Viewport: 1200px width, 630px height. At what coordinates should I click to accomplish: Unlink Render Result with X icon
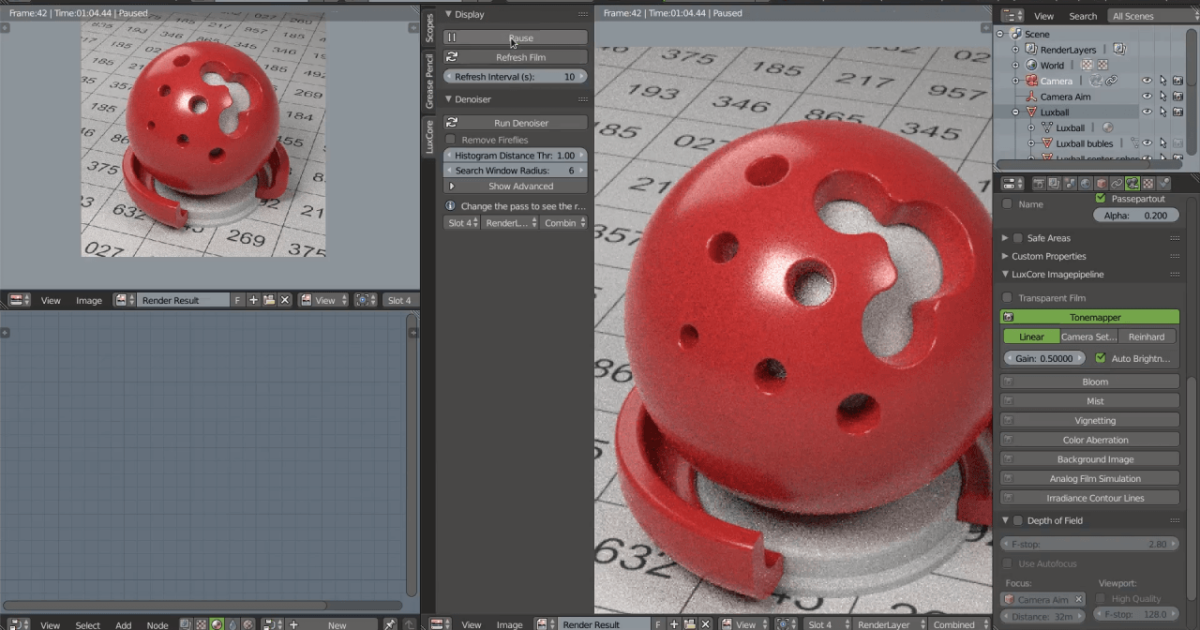pos(285,300)
